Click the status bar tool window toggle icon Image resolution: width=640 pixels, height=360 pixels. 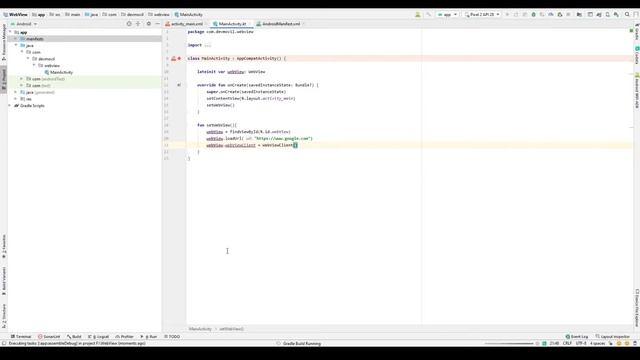coord(4,343)
